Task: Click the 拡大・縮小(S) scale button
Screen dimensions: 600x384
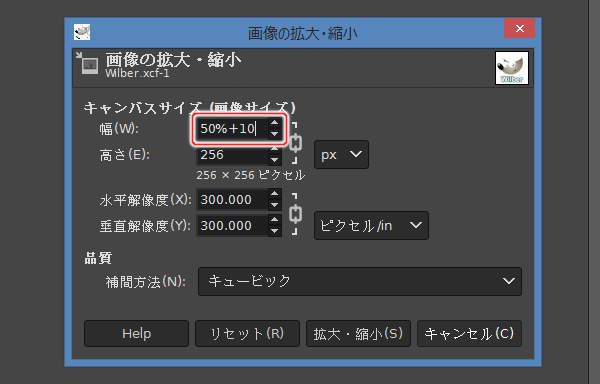Action: (x=358, y=334)
